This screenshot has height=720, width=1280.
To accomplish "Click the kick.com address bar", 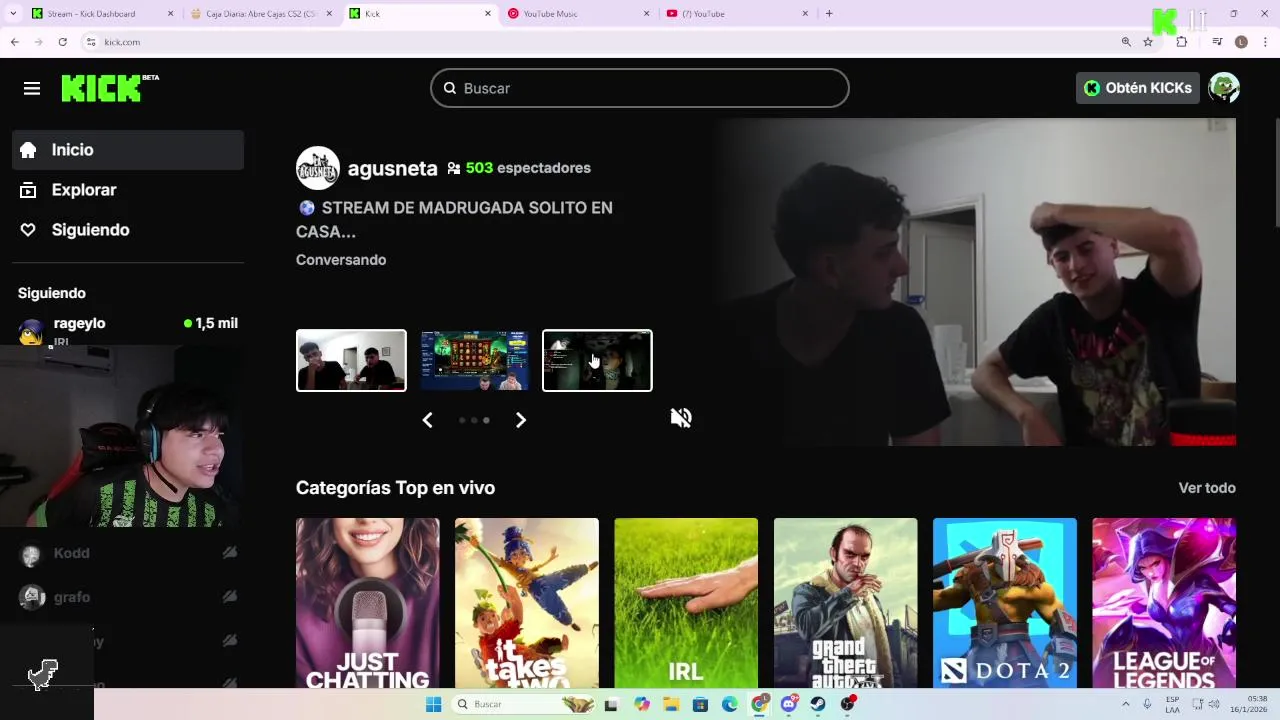I will [600, 42].
